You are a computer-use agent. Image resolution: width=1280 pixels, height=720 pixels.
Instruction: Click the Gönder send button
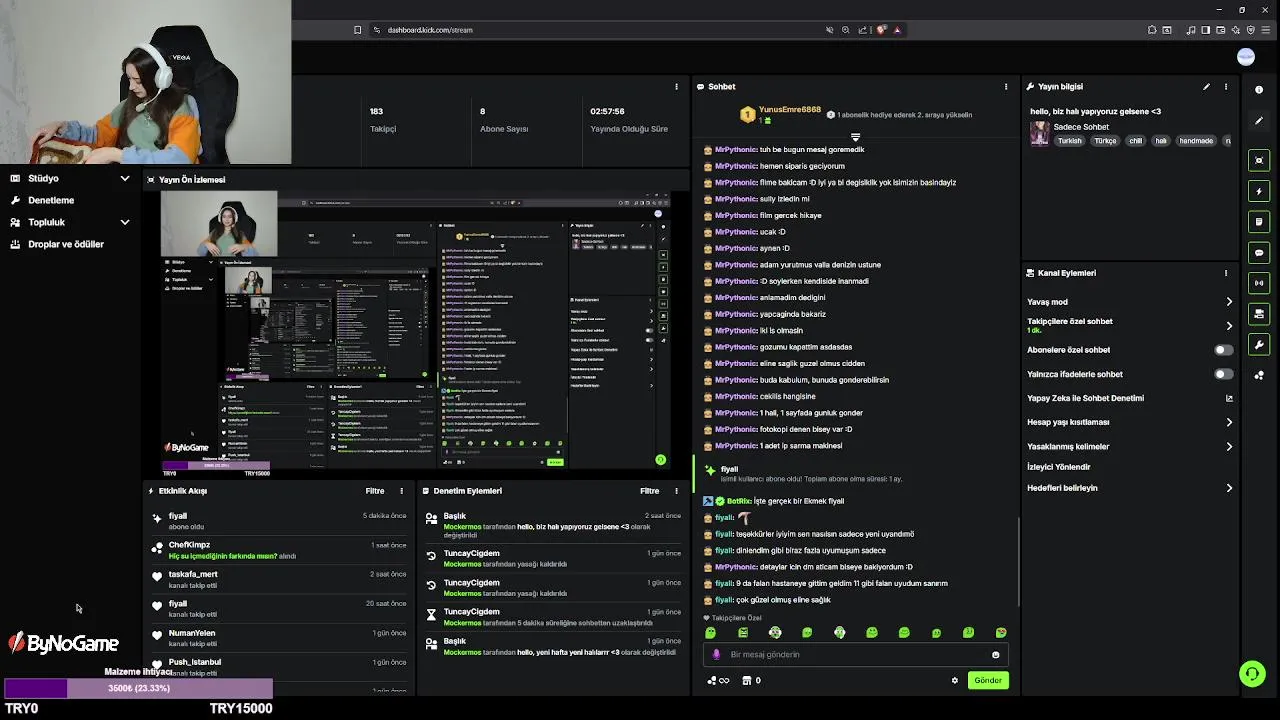coord(988,680)
